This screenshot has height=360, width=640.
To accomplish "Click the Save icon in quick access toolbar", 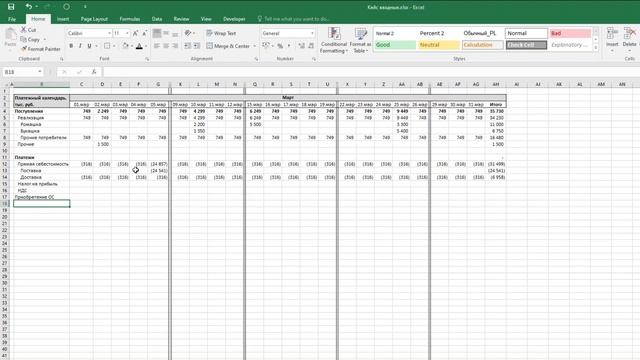I will (11, 7).
